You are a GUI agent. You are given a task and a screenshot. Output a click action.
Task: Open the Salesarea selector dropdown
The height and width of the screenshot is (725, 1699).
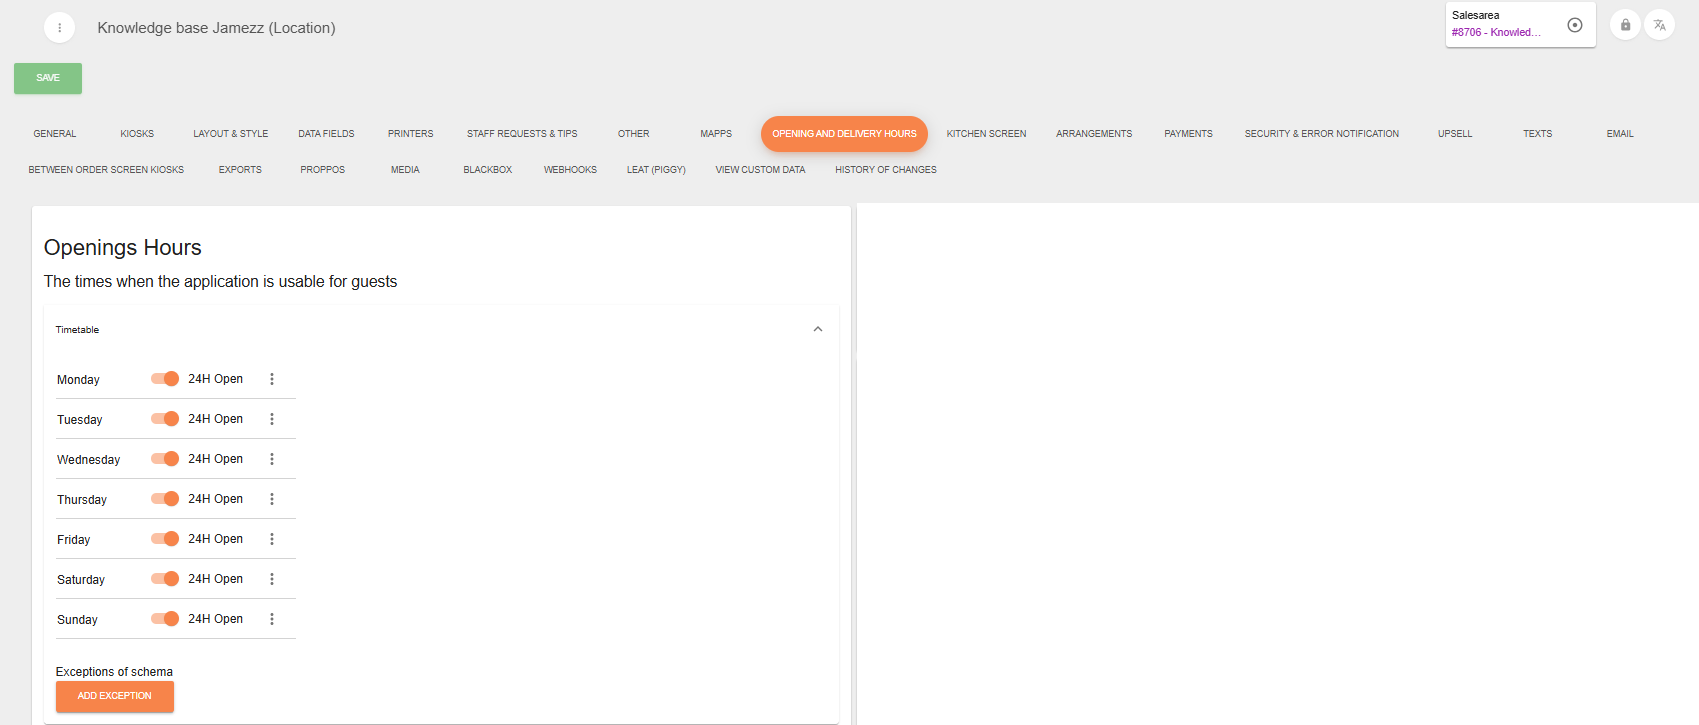coord(1500,25)
